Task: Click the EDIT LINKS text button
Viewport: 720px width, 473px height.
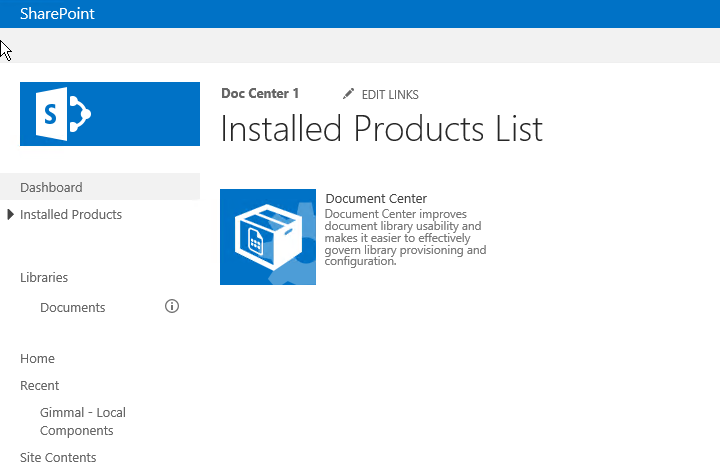Action: pos(390,95)
